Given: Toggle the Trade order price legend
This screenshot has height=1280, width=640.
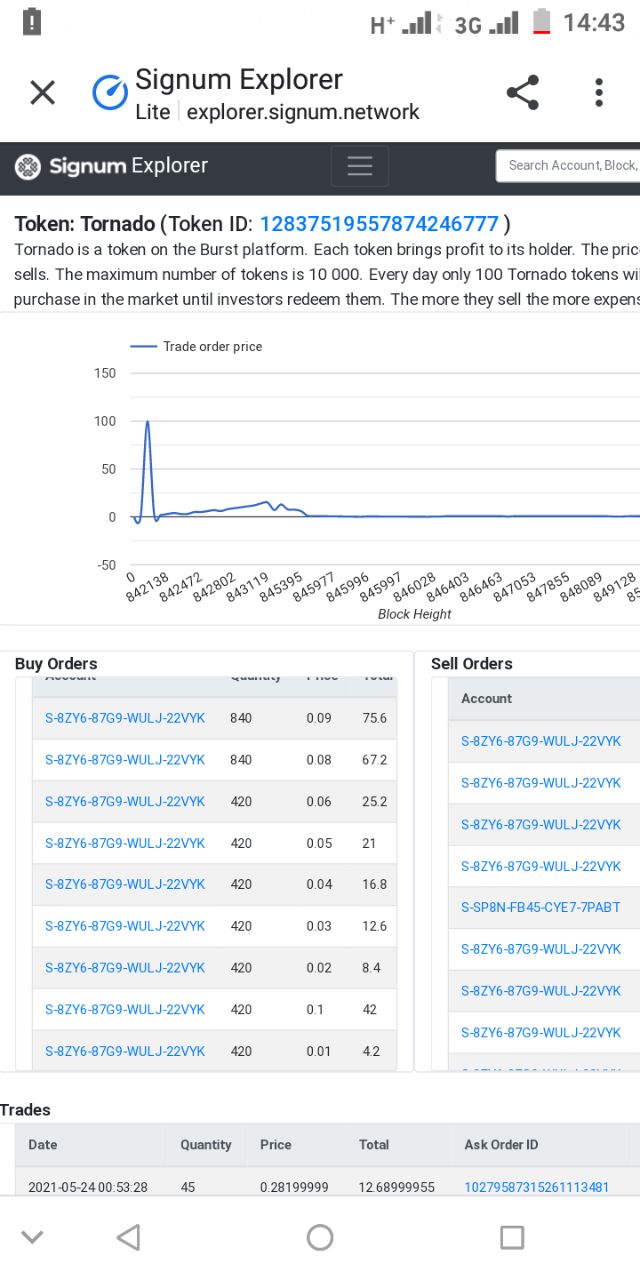Looking at the screenshot, I should point(196,346).
